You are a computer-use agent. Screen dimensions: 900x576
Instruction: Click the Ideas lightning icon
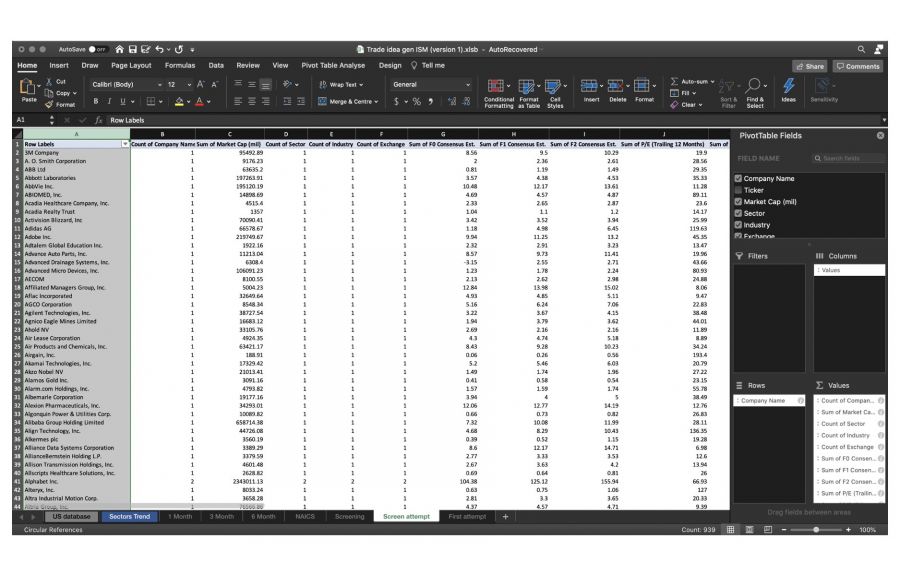789,86
